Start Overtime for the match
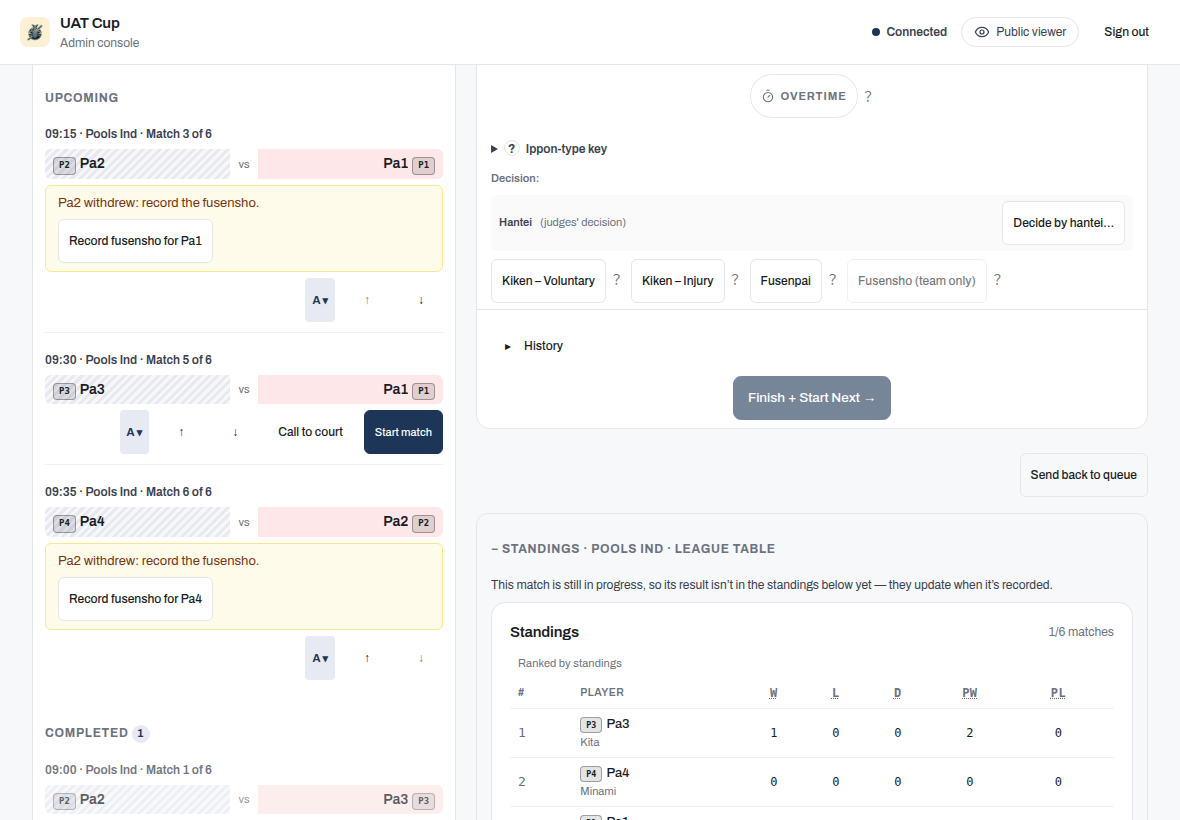 coord(804,96)
